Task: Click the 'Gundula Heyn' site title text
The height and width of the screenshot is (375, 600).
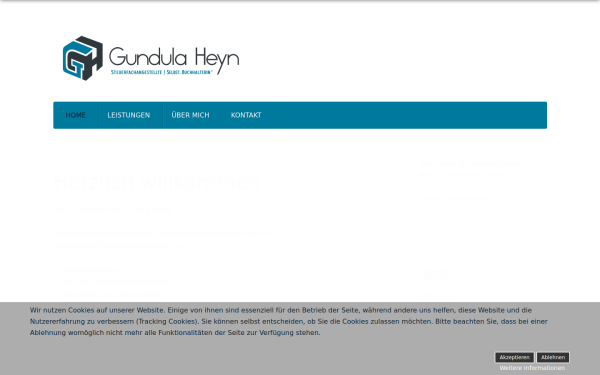Action: pos(174,59)
